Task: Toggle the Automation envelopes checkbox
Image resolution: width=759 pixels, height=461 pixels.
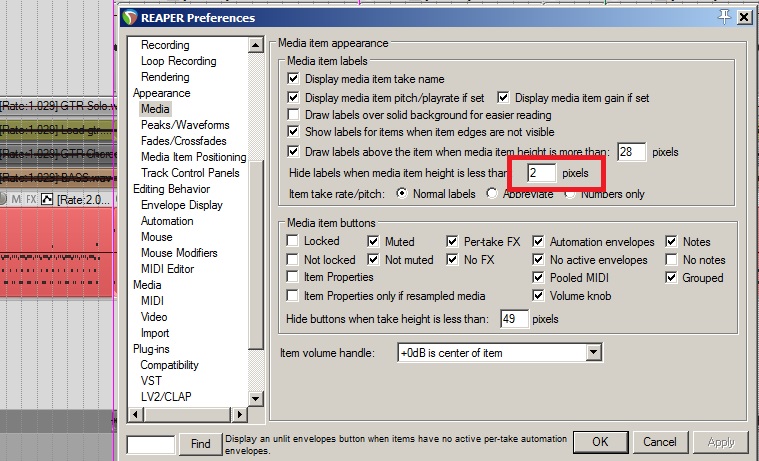Action: pos(538,241)
